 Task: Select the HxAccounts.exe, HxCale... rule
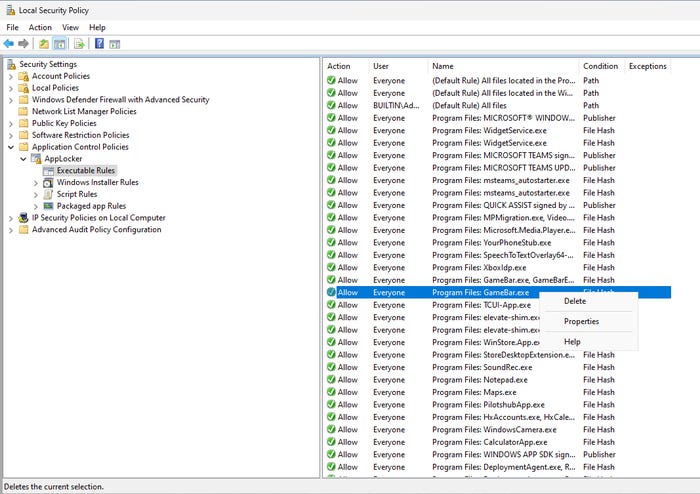click(504, 417)
